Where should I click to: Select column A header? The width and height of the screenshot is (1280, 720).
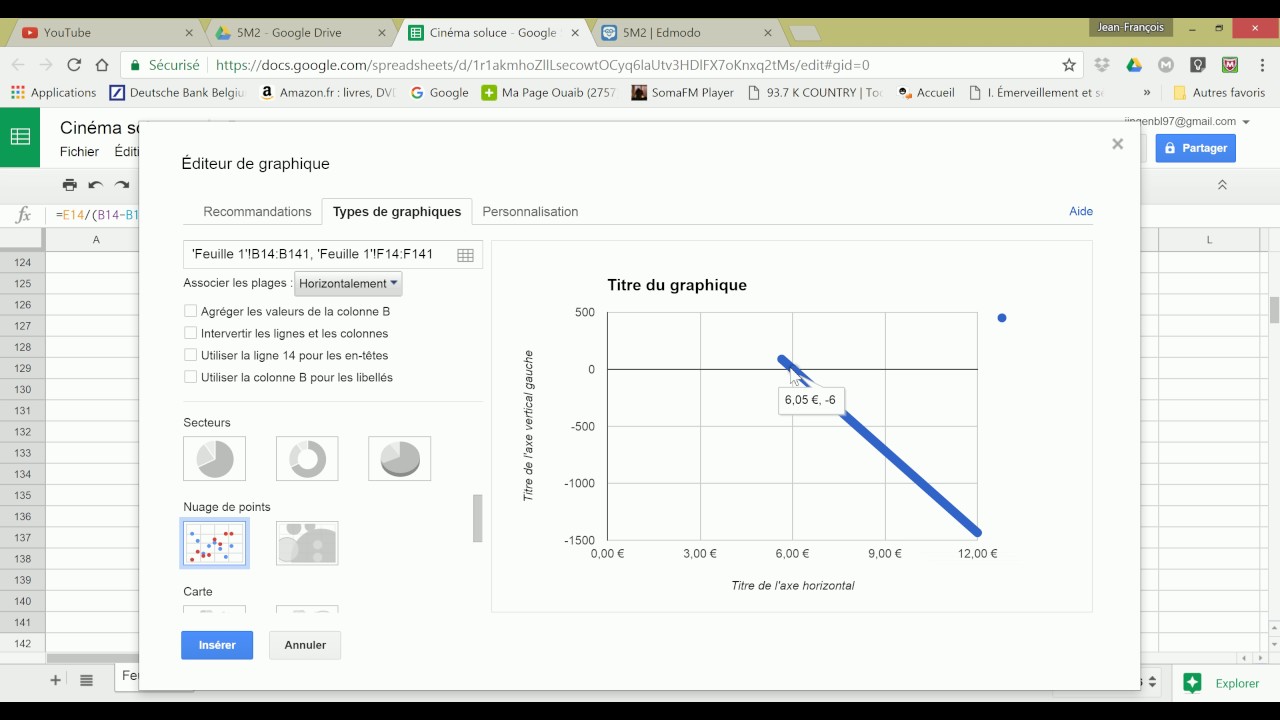point(96,239)
